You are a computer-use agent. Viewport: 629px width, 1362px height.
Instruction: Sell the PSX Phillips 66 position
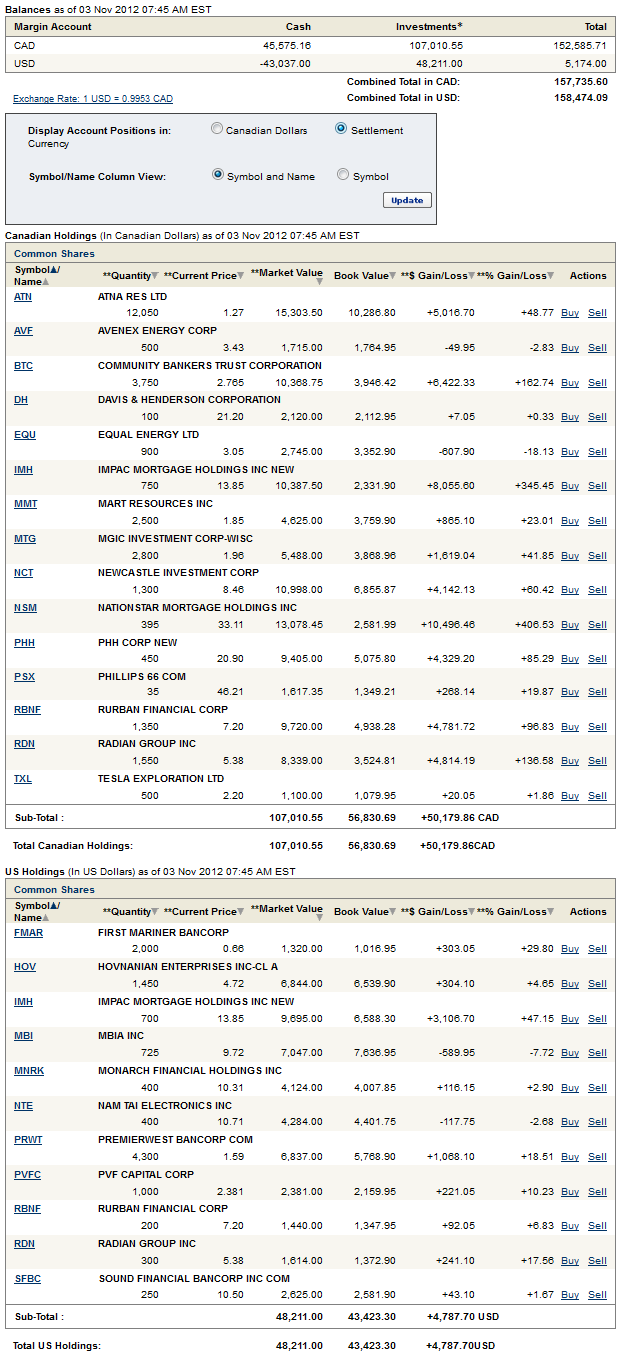[597, 693]
